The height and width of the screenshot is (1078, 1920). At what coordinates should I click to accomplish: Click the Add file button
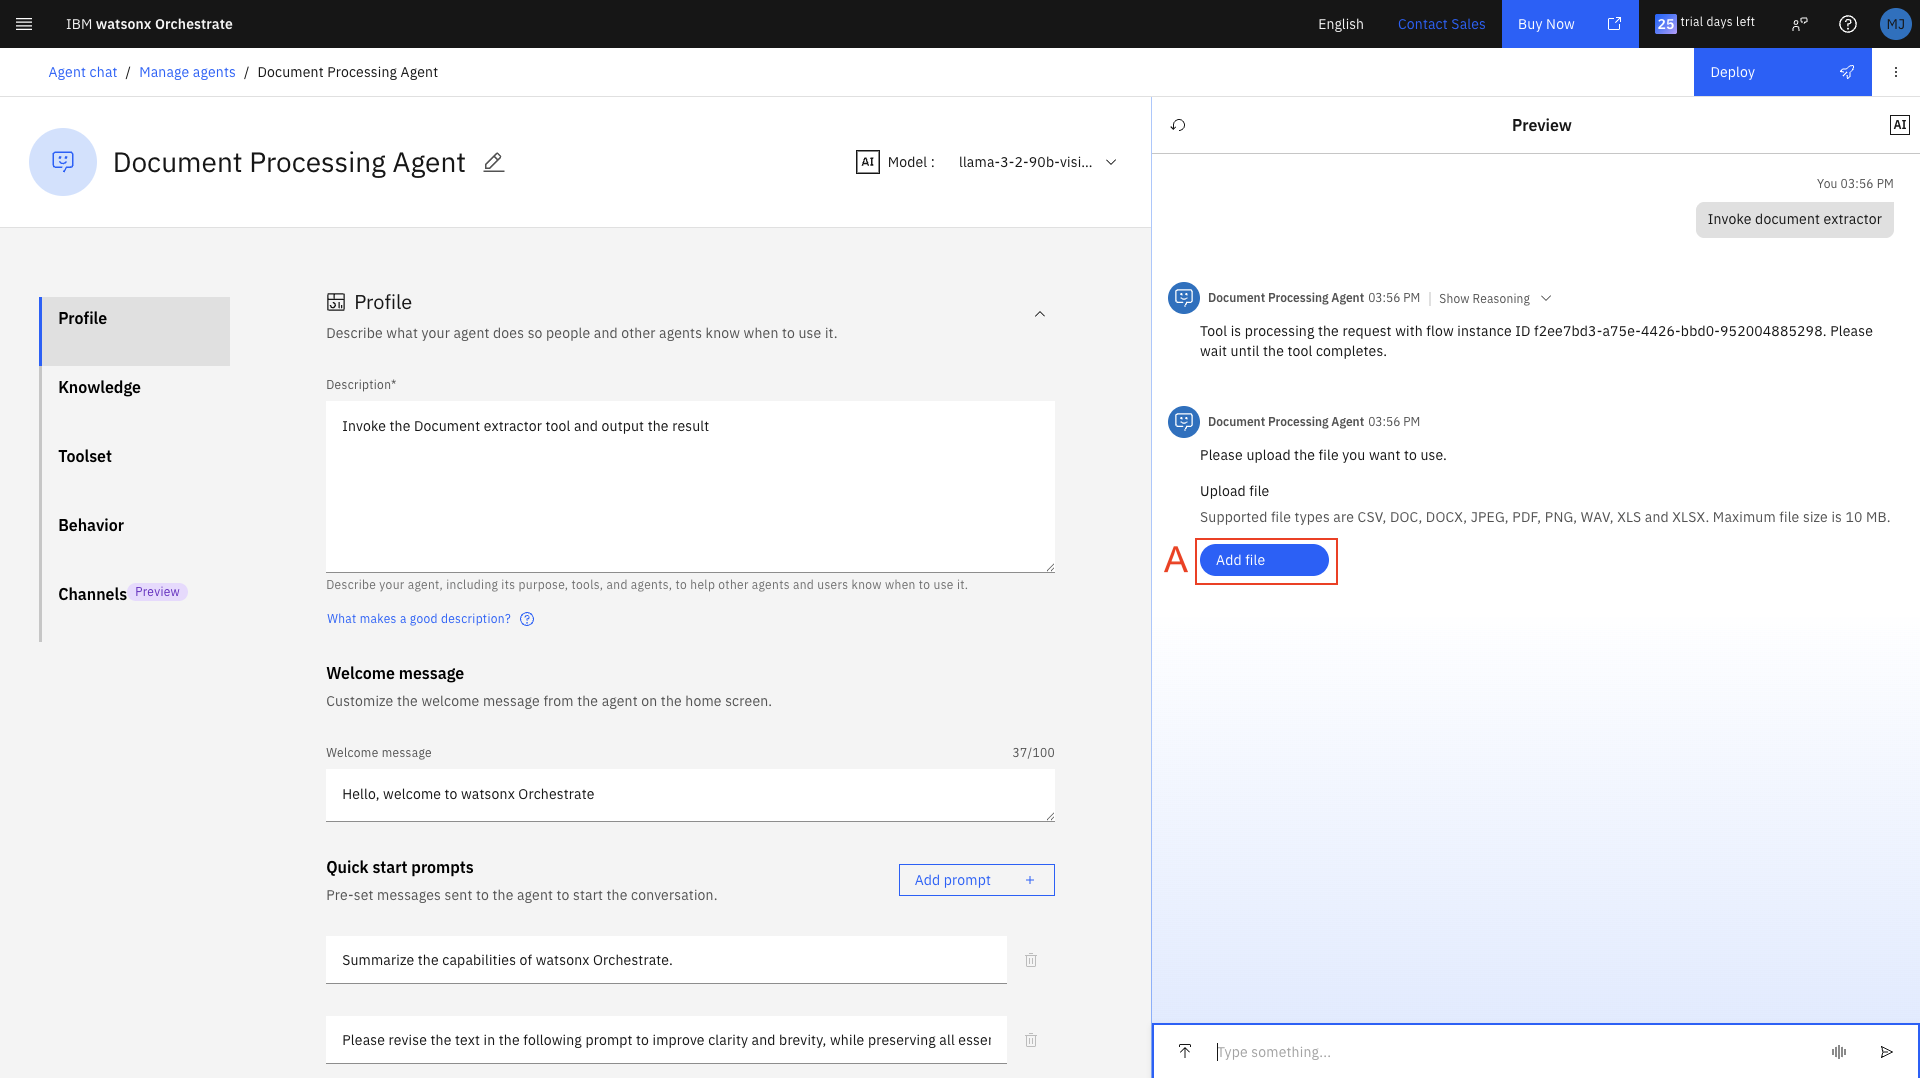(x=1263, y=560)
